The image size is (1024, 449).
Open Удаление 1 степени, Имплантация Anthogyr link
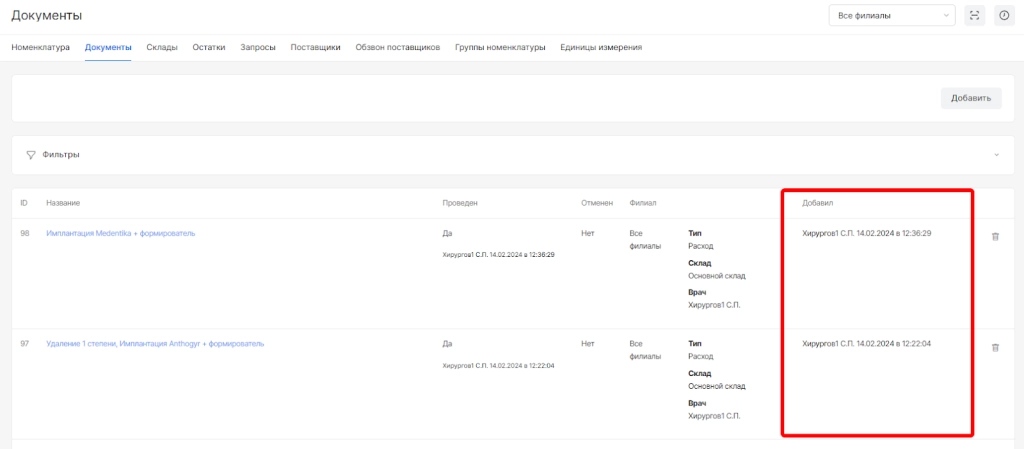click(x=155, y=343)
